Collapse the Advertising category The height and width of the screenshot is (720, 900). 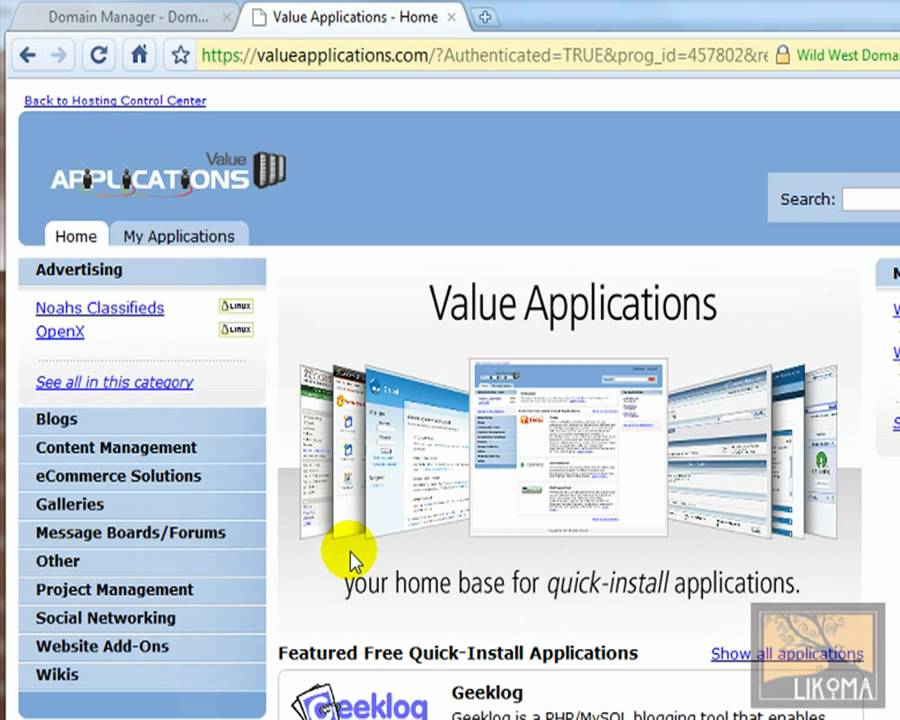142,270
